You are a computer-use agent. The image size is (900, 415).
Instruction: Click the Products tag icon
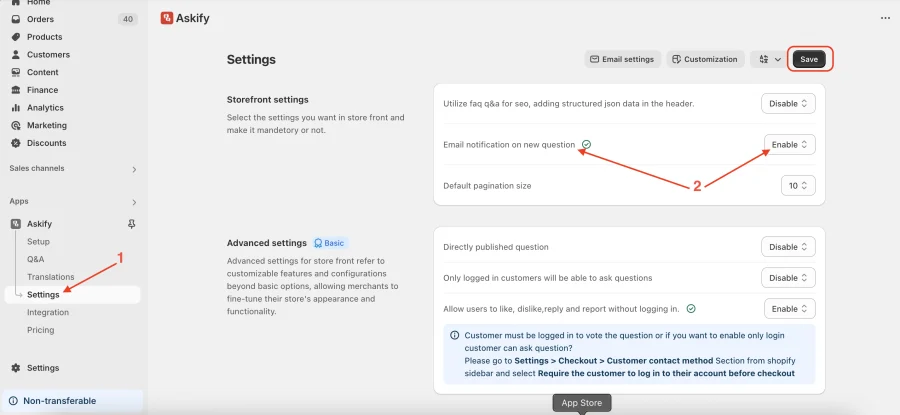coord(16,37)
